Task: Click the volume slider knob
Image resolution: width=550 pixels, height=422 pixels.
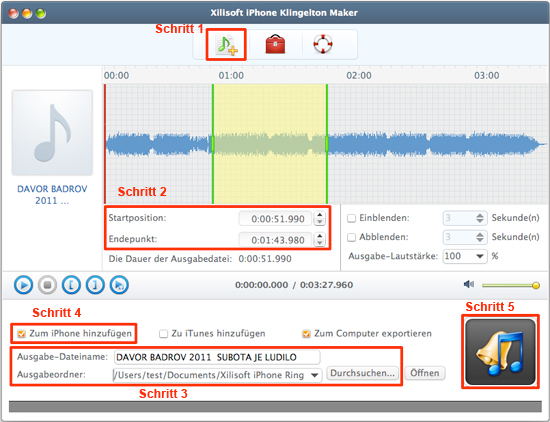Action: [536, 285]
